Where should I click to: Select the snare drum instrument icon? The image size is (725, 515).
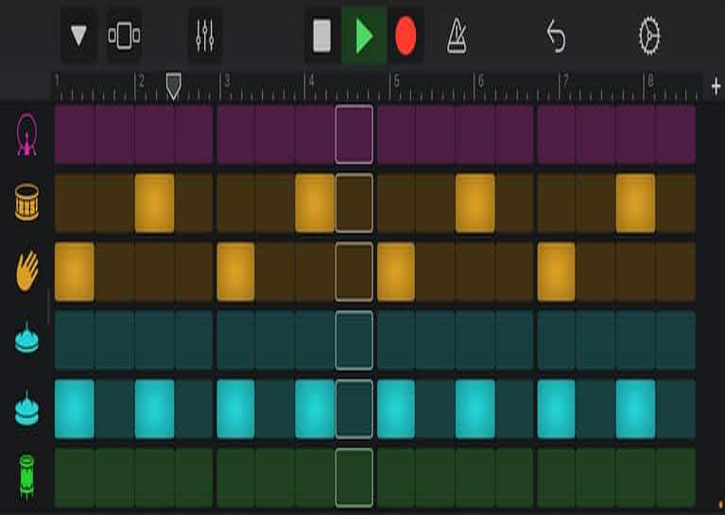pos(25,203)
